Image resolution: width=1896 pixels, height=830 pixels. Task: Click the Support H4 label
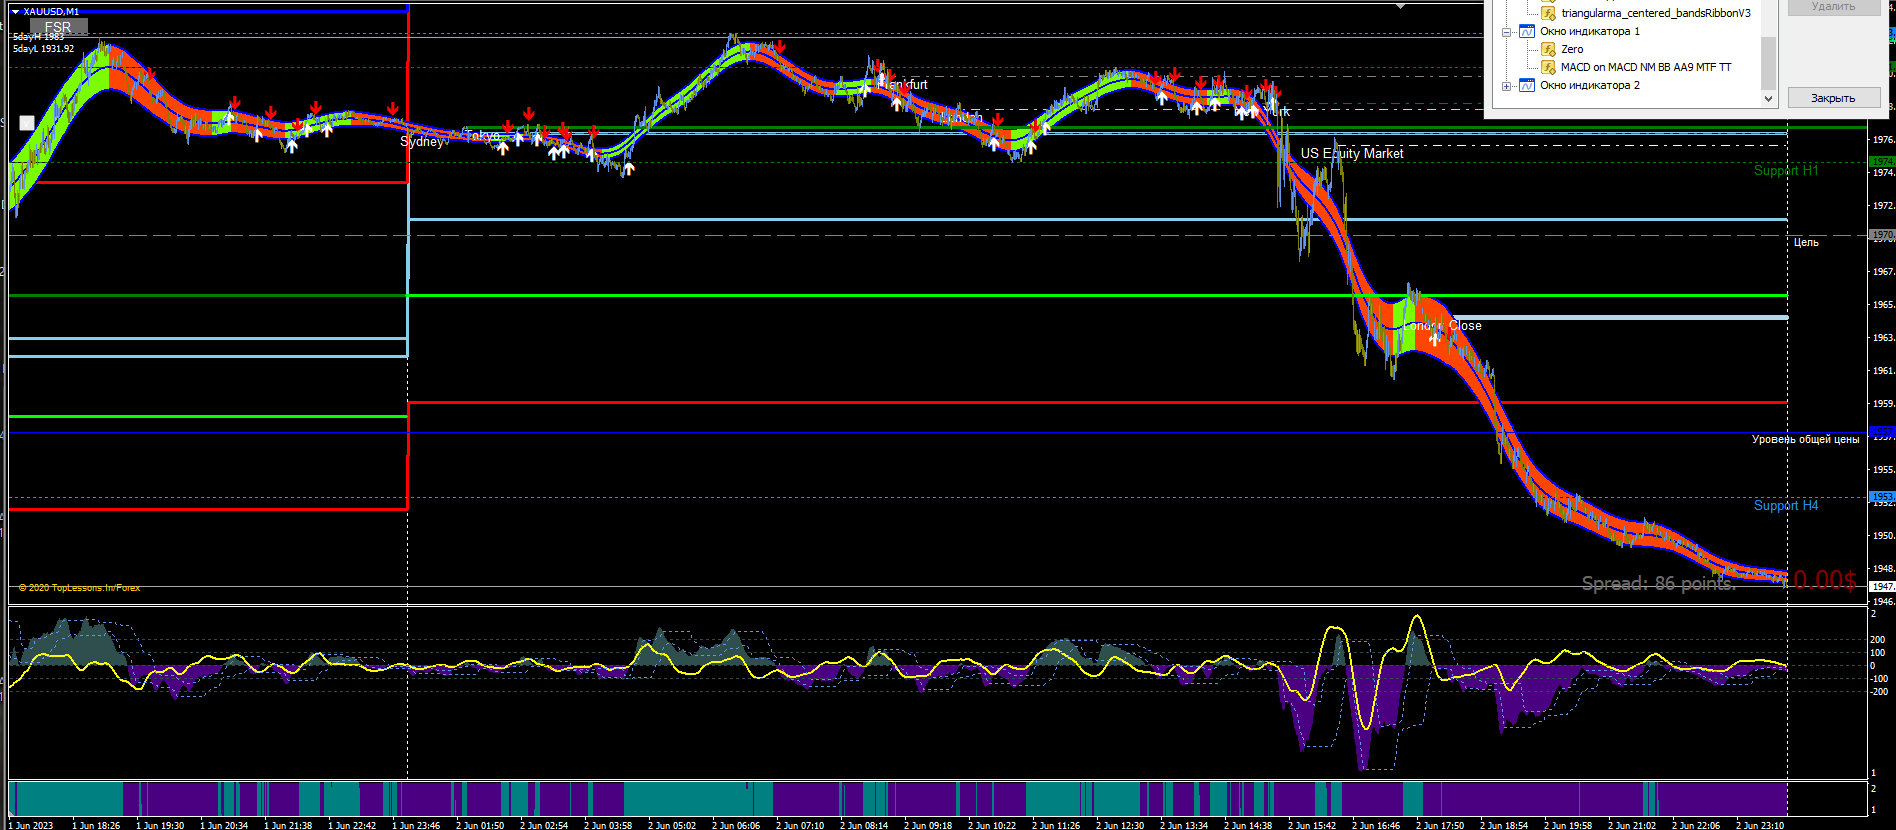pos(1786,506)
